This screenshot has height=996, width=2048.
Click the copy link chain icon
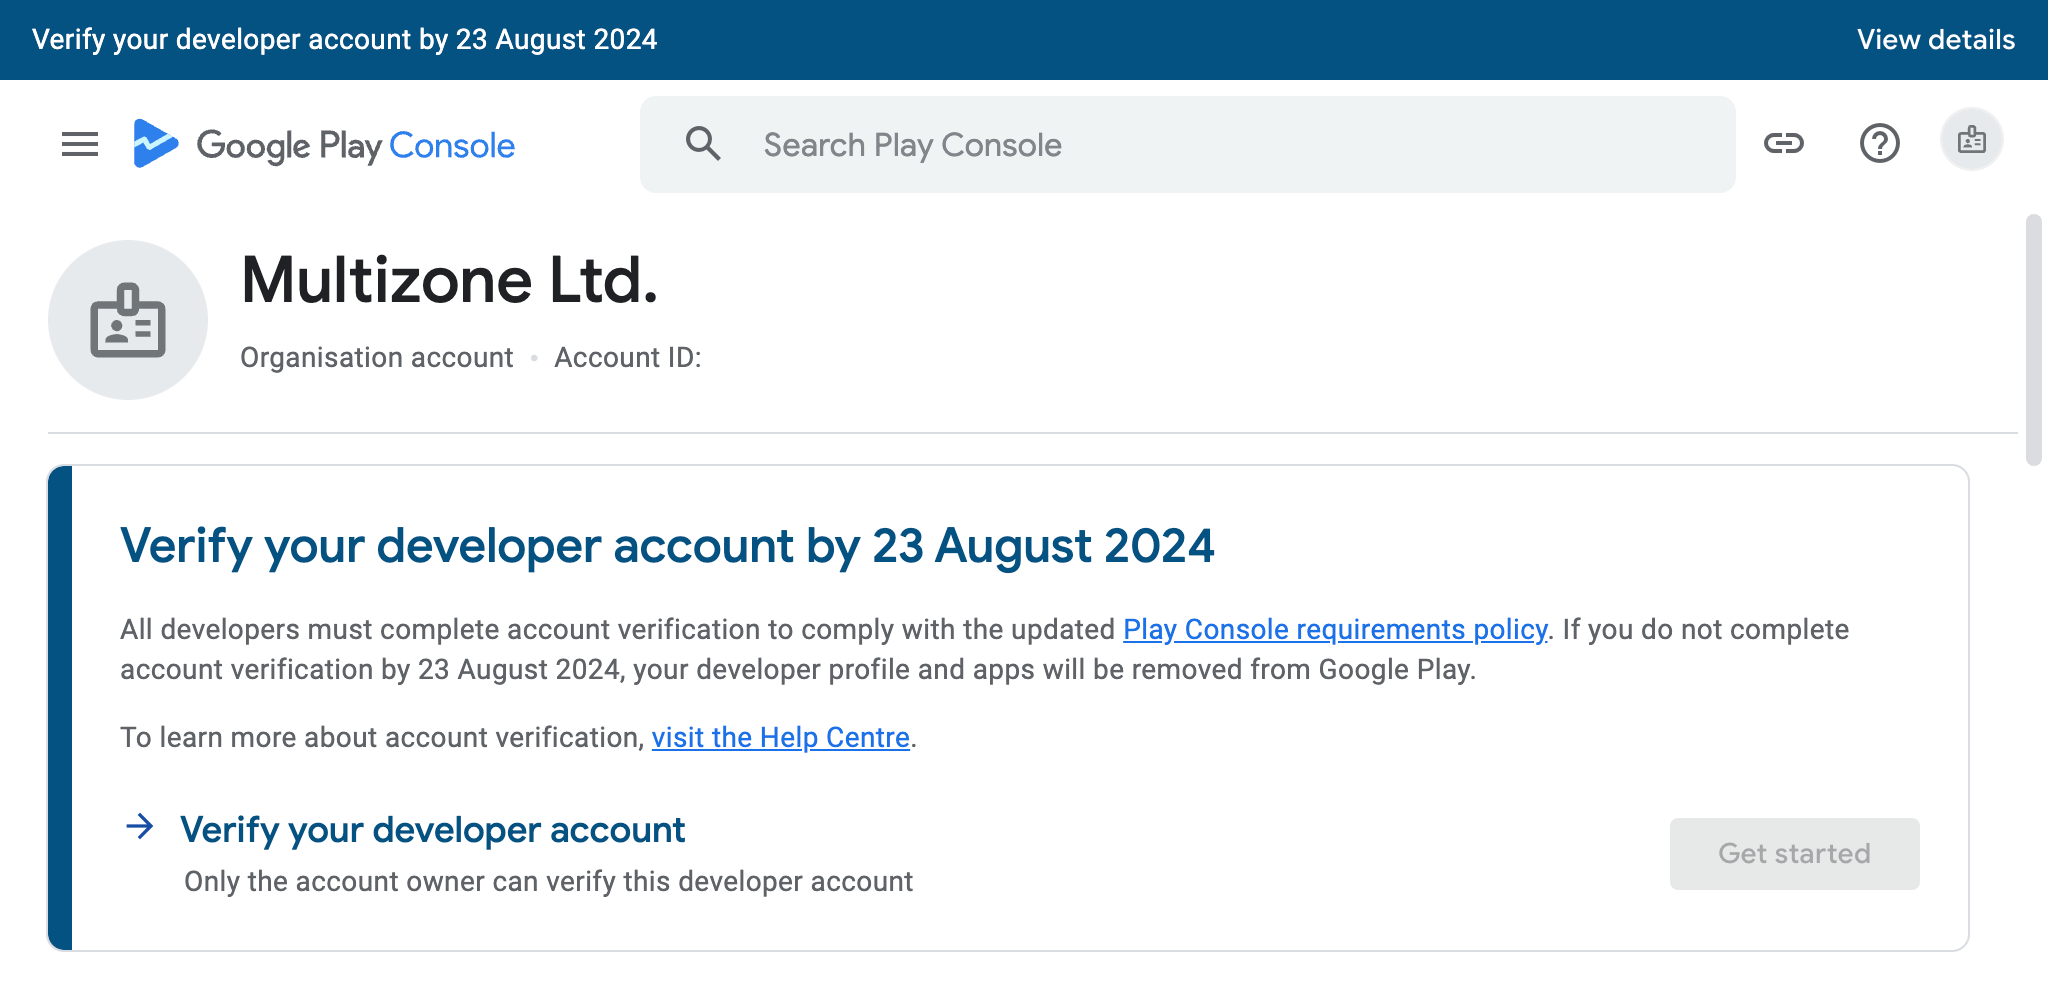1783,144
